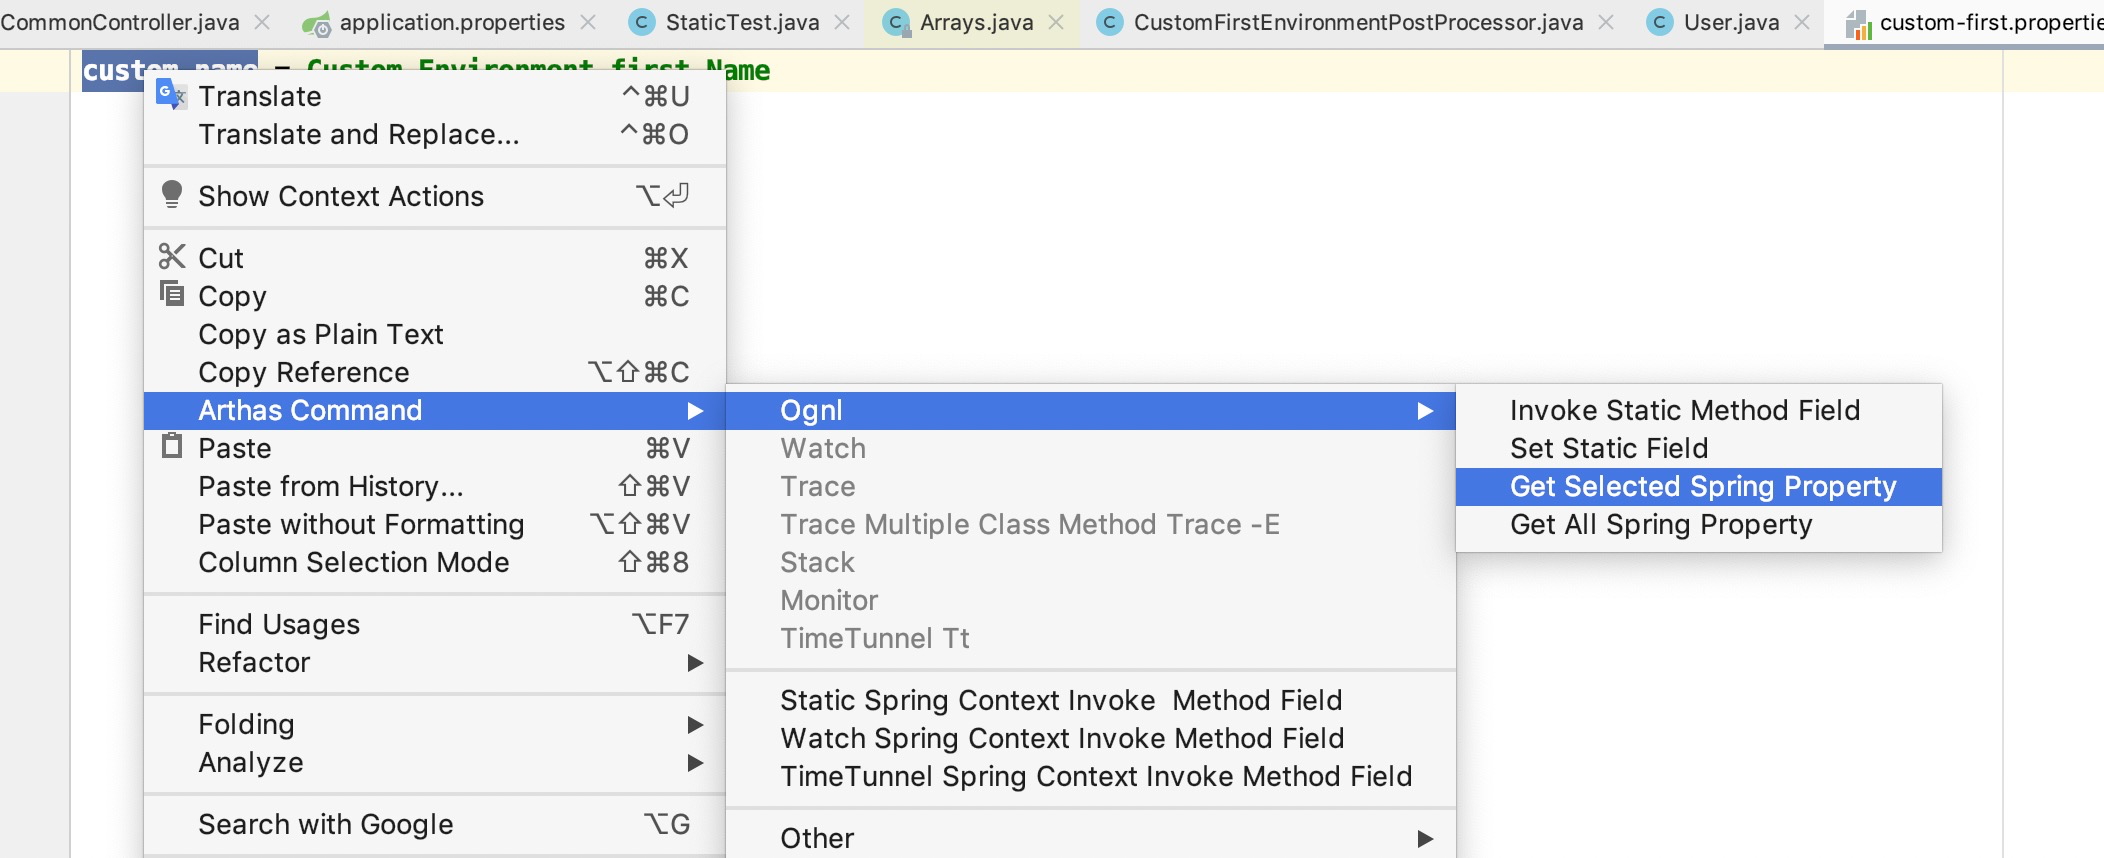
Task: Close the StaticTest.java tab
Action: click(843, 22)
